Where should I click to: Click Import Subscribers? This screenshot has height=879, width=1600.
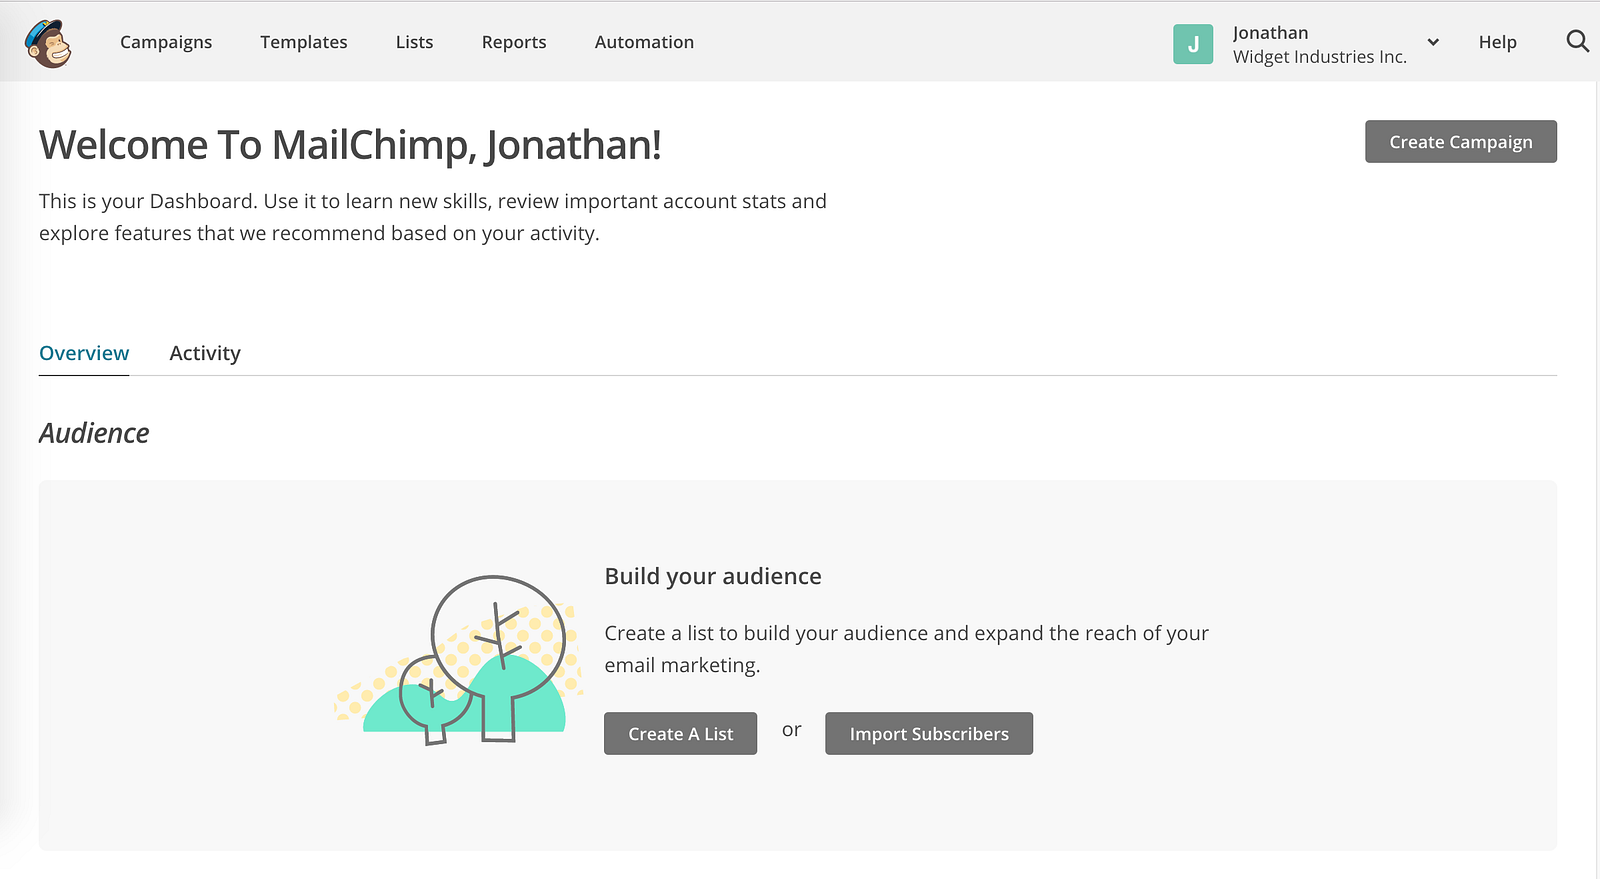pyautogui.click(x=929, y=734)
